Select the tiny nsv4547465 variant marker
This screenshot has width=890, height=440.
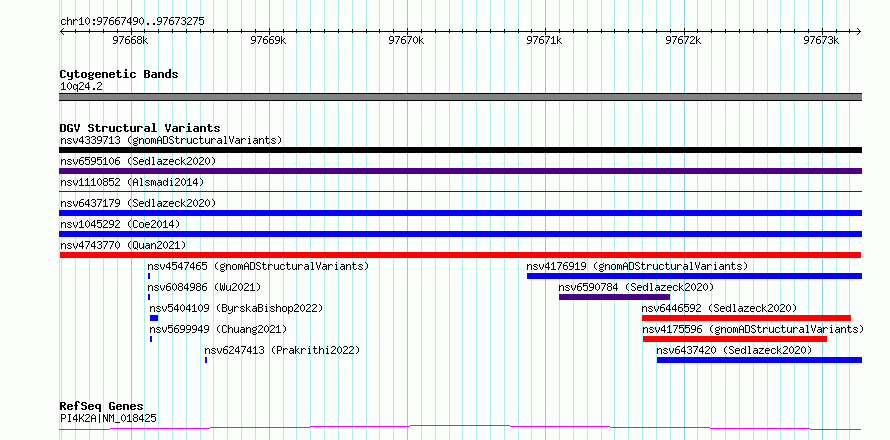[x=149, y=276]
